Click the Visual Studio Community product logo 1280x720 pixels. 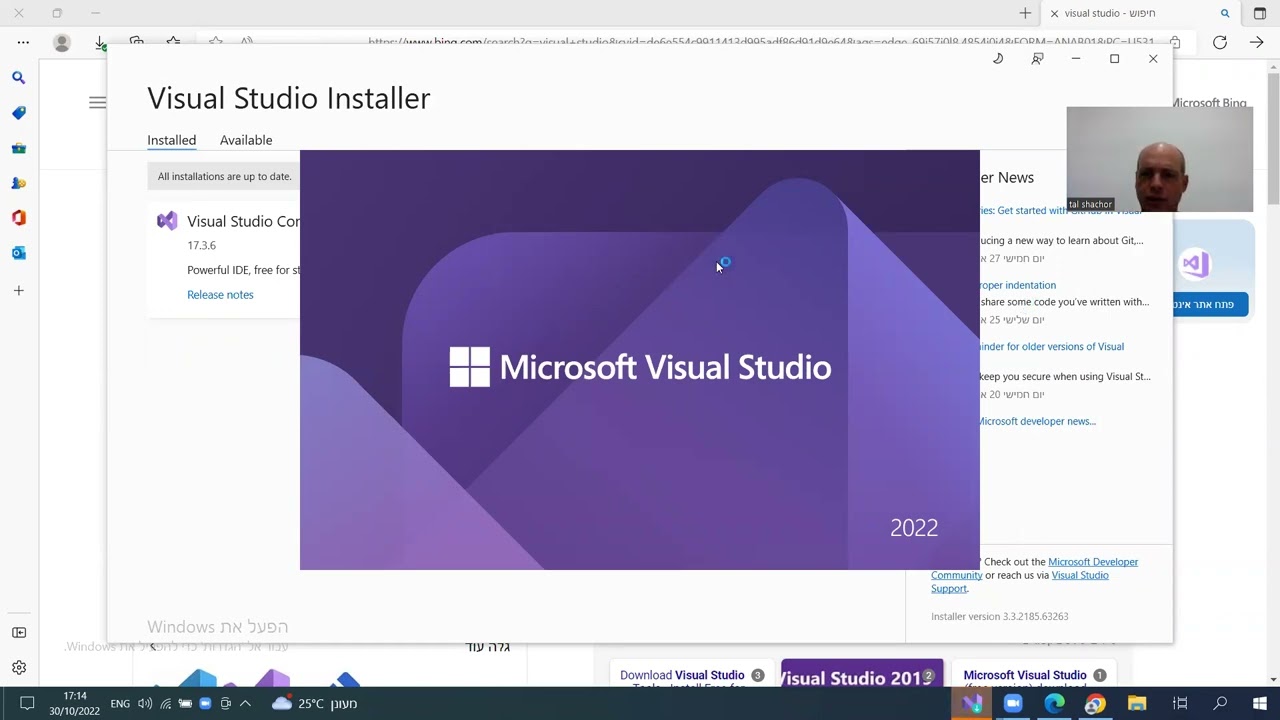click(x=167, y=221)
